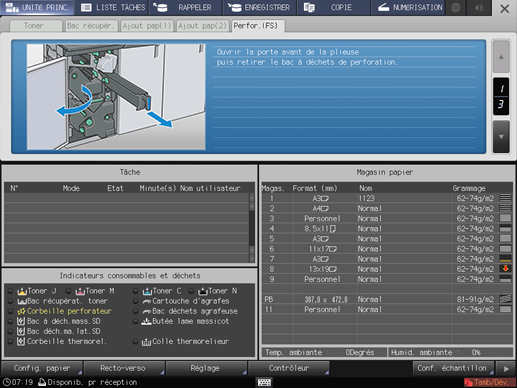Select the Corbeille perforateur indicator
The height and width of the screenshot is (388, 517).
(64, 311)
